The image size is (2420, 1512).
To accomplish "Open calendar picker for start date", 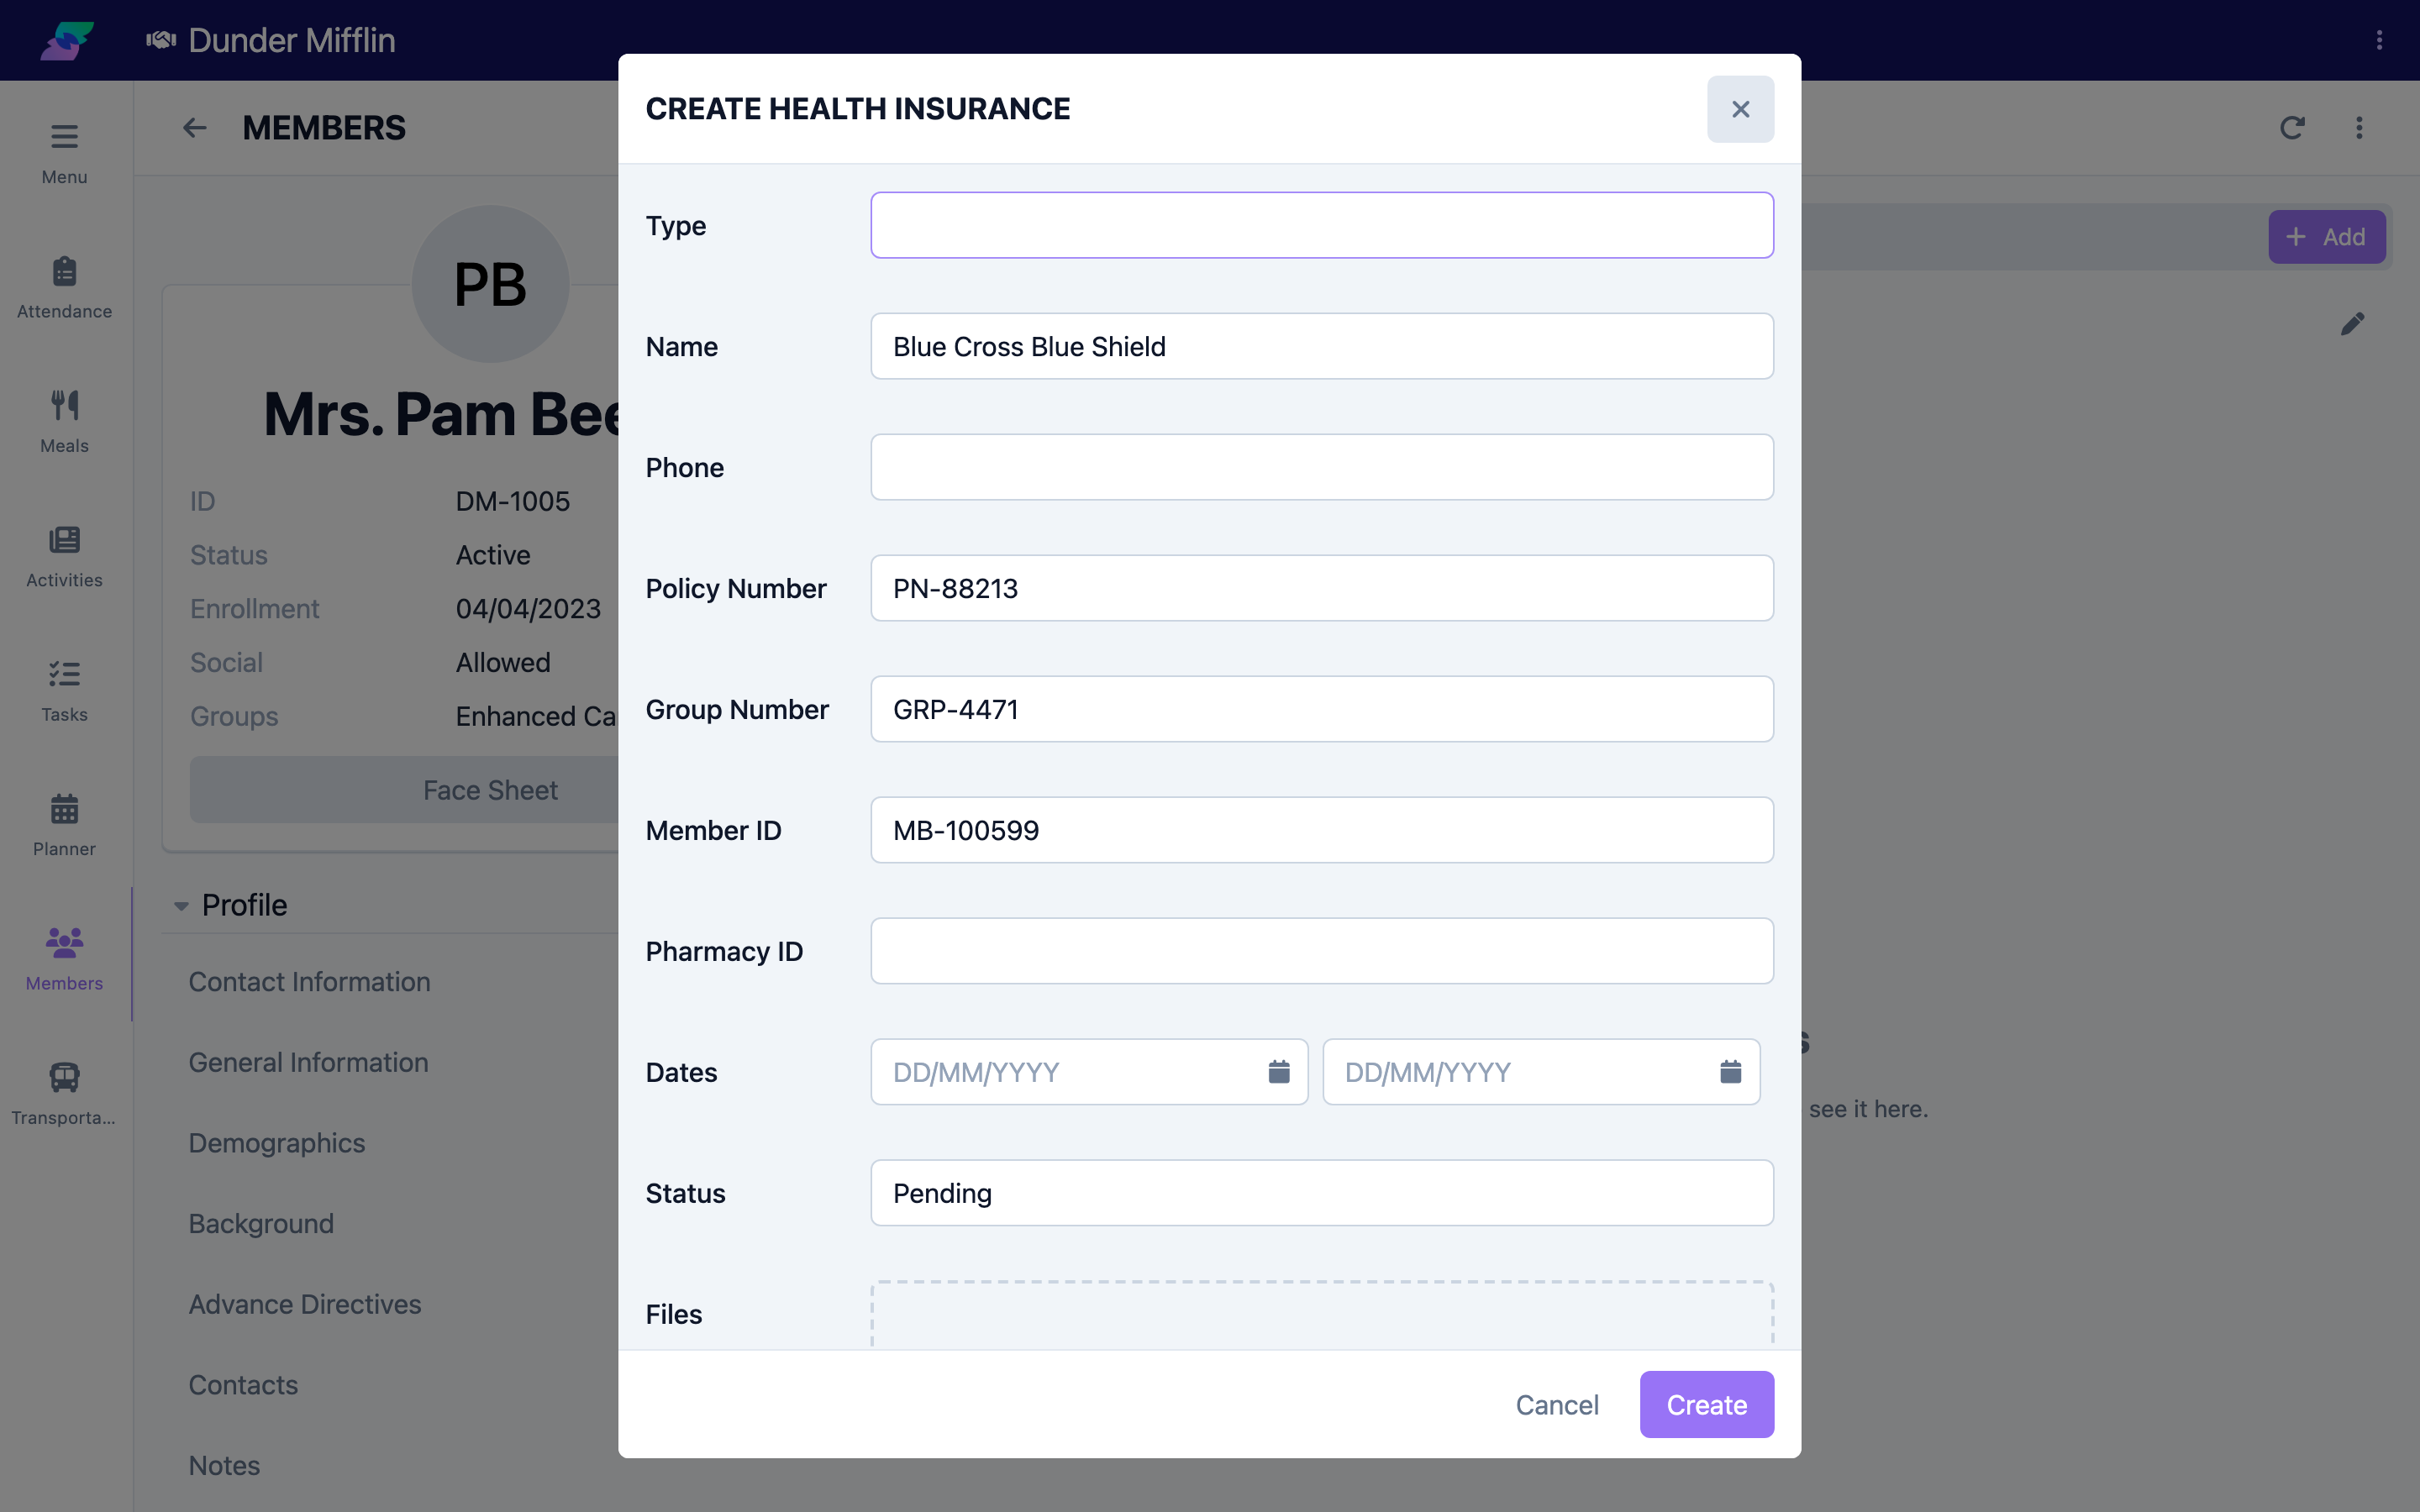I will [1279, 1072].
